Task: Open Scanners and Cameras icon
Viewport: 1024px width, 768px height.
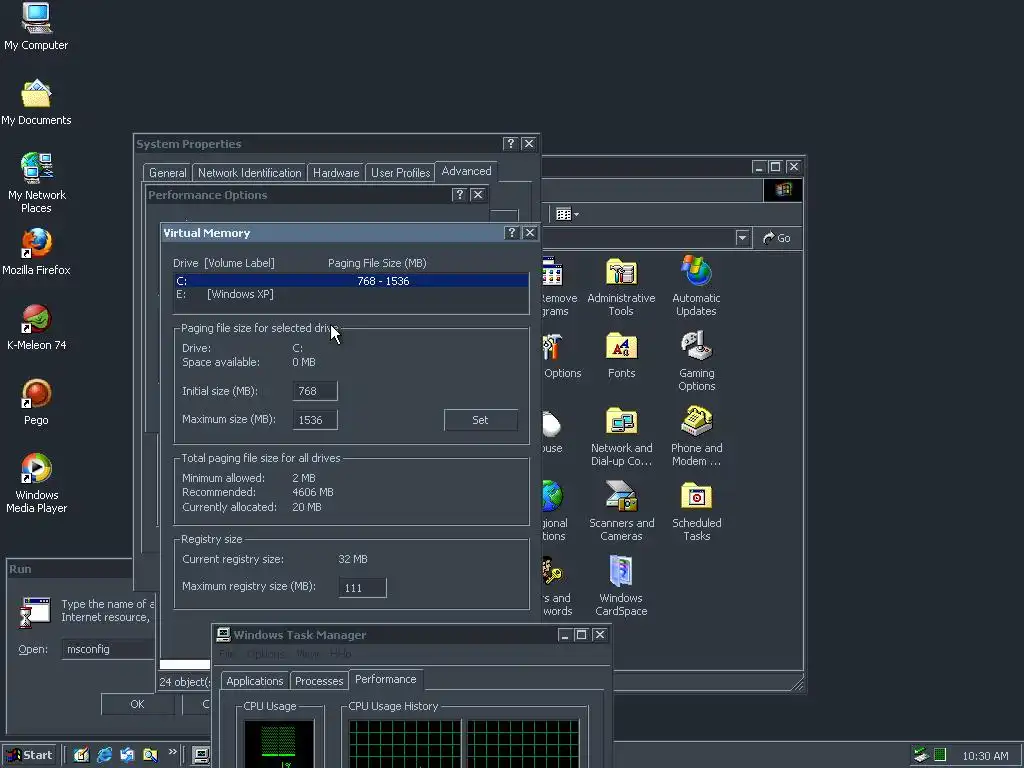Action: point(621,511)
